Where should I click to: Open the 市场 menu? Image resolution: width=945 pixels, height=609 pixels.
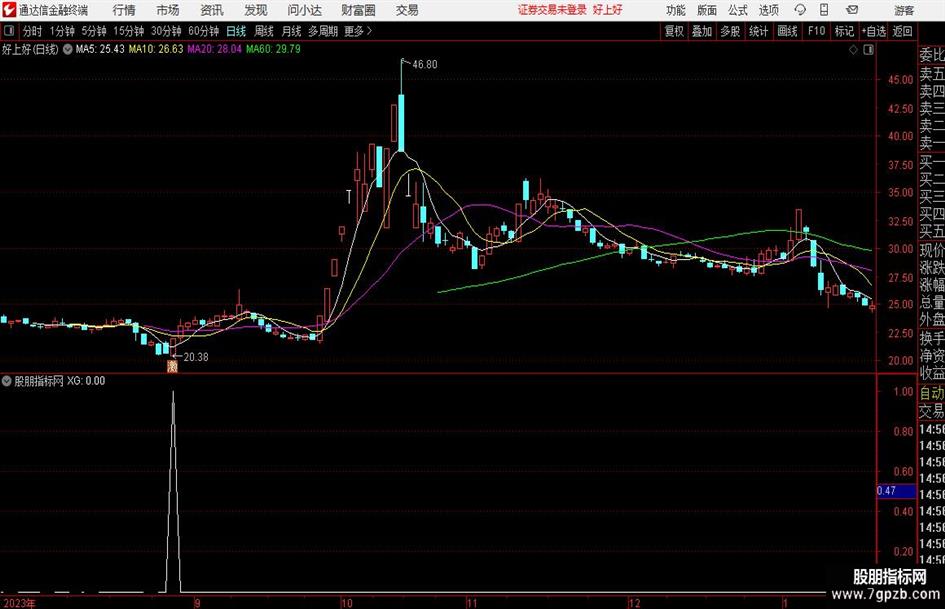pos(168,10)
